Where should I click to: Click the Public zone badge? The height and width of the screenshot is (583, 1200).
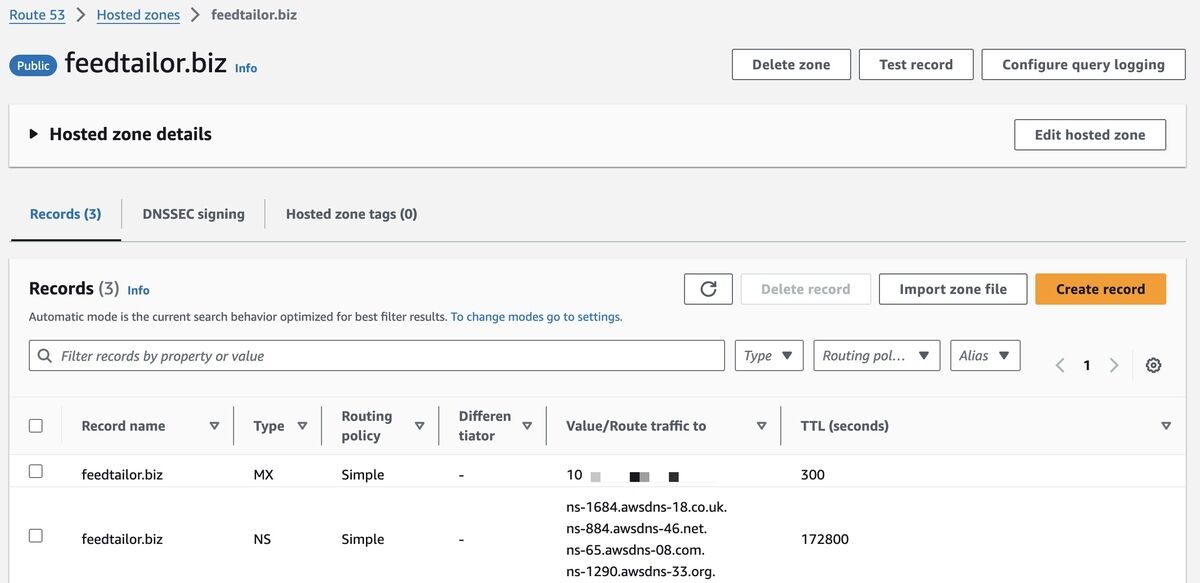click(33, 65)
